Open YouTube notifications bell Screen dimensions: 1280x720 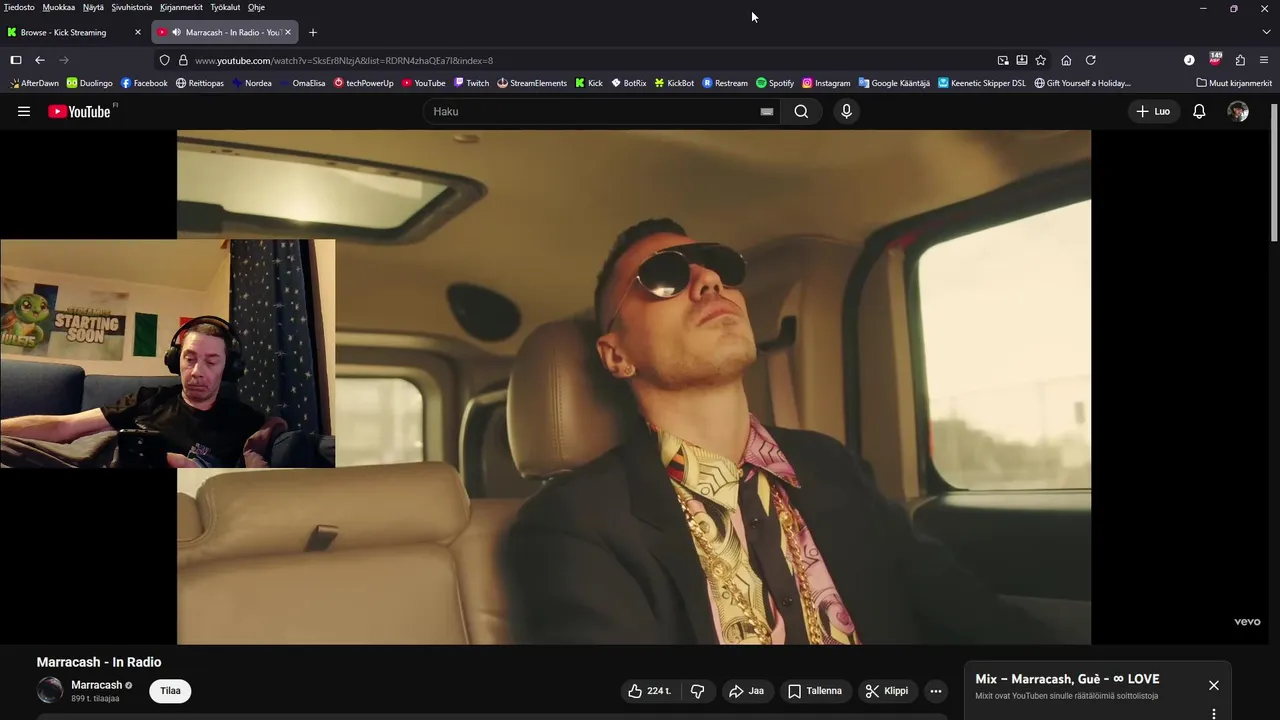point(1199,111)
